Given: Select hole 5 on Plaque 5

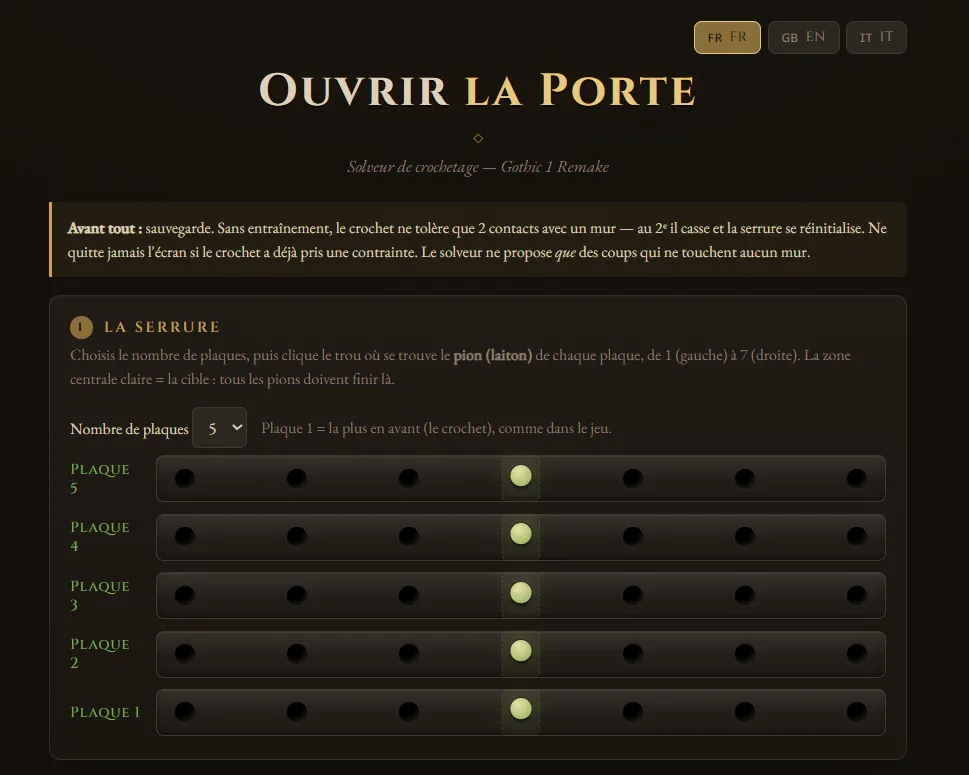Looking at the screenshot, I should [x=633, y=478].
